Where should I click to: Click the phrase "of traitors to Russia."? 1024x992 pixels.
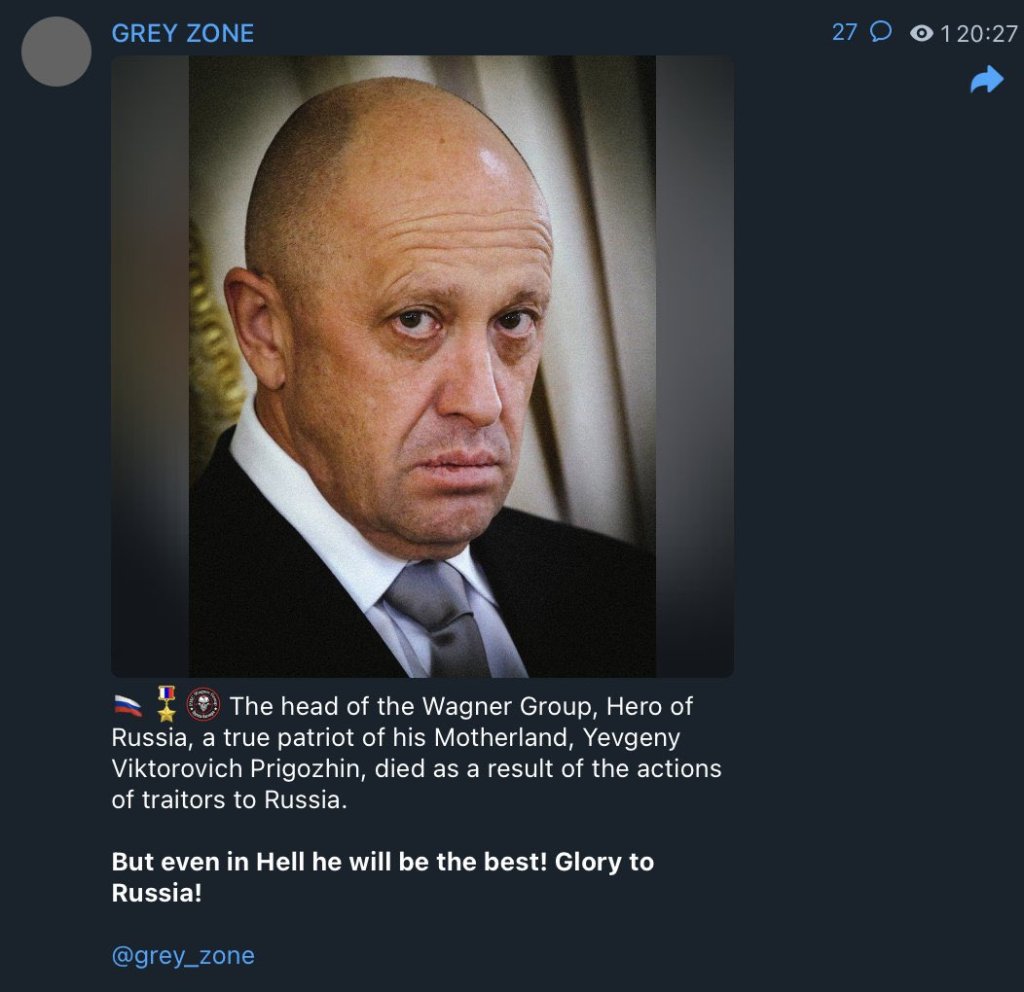229,801
